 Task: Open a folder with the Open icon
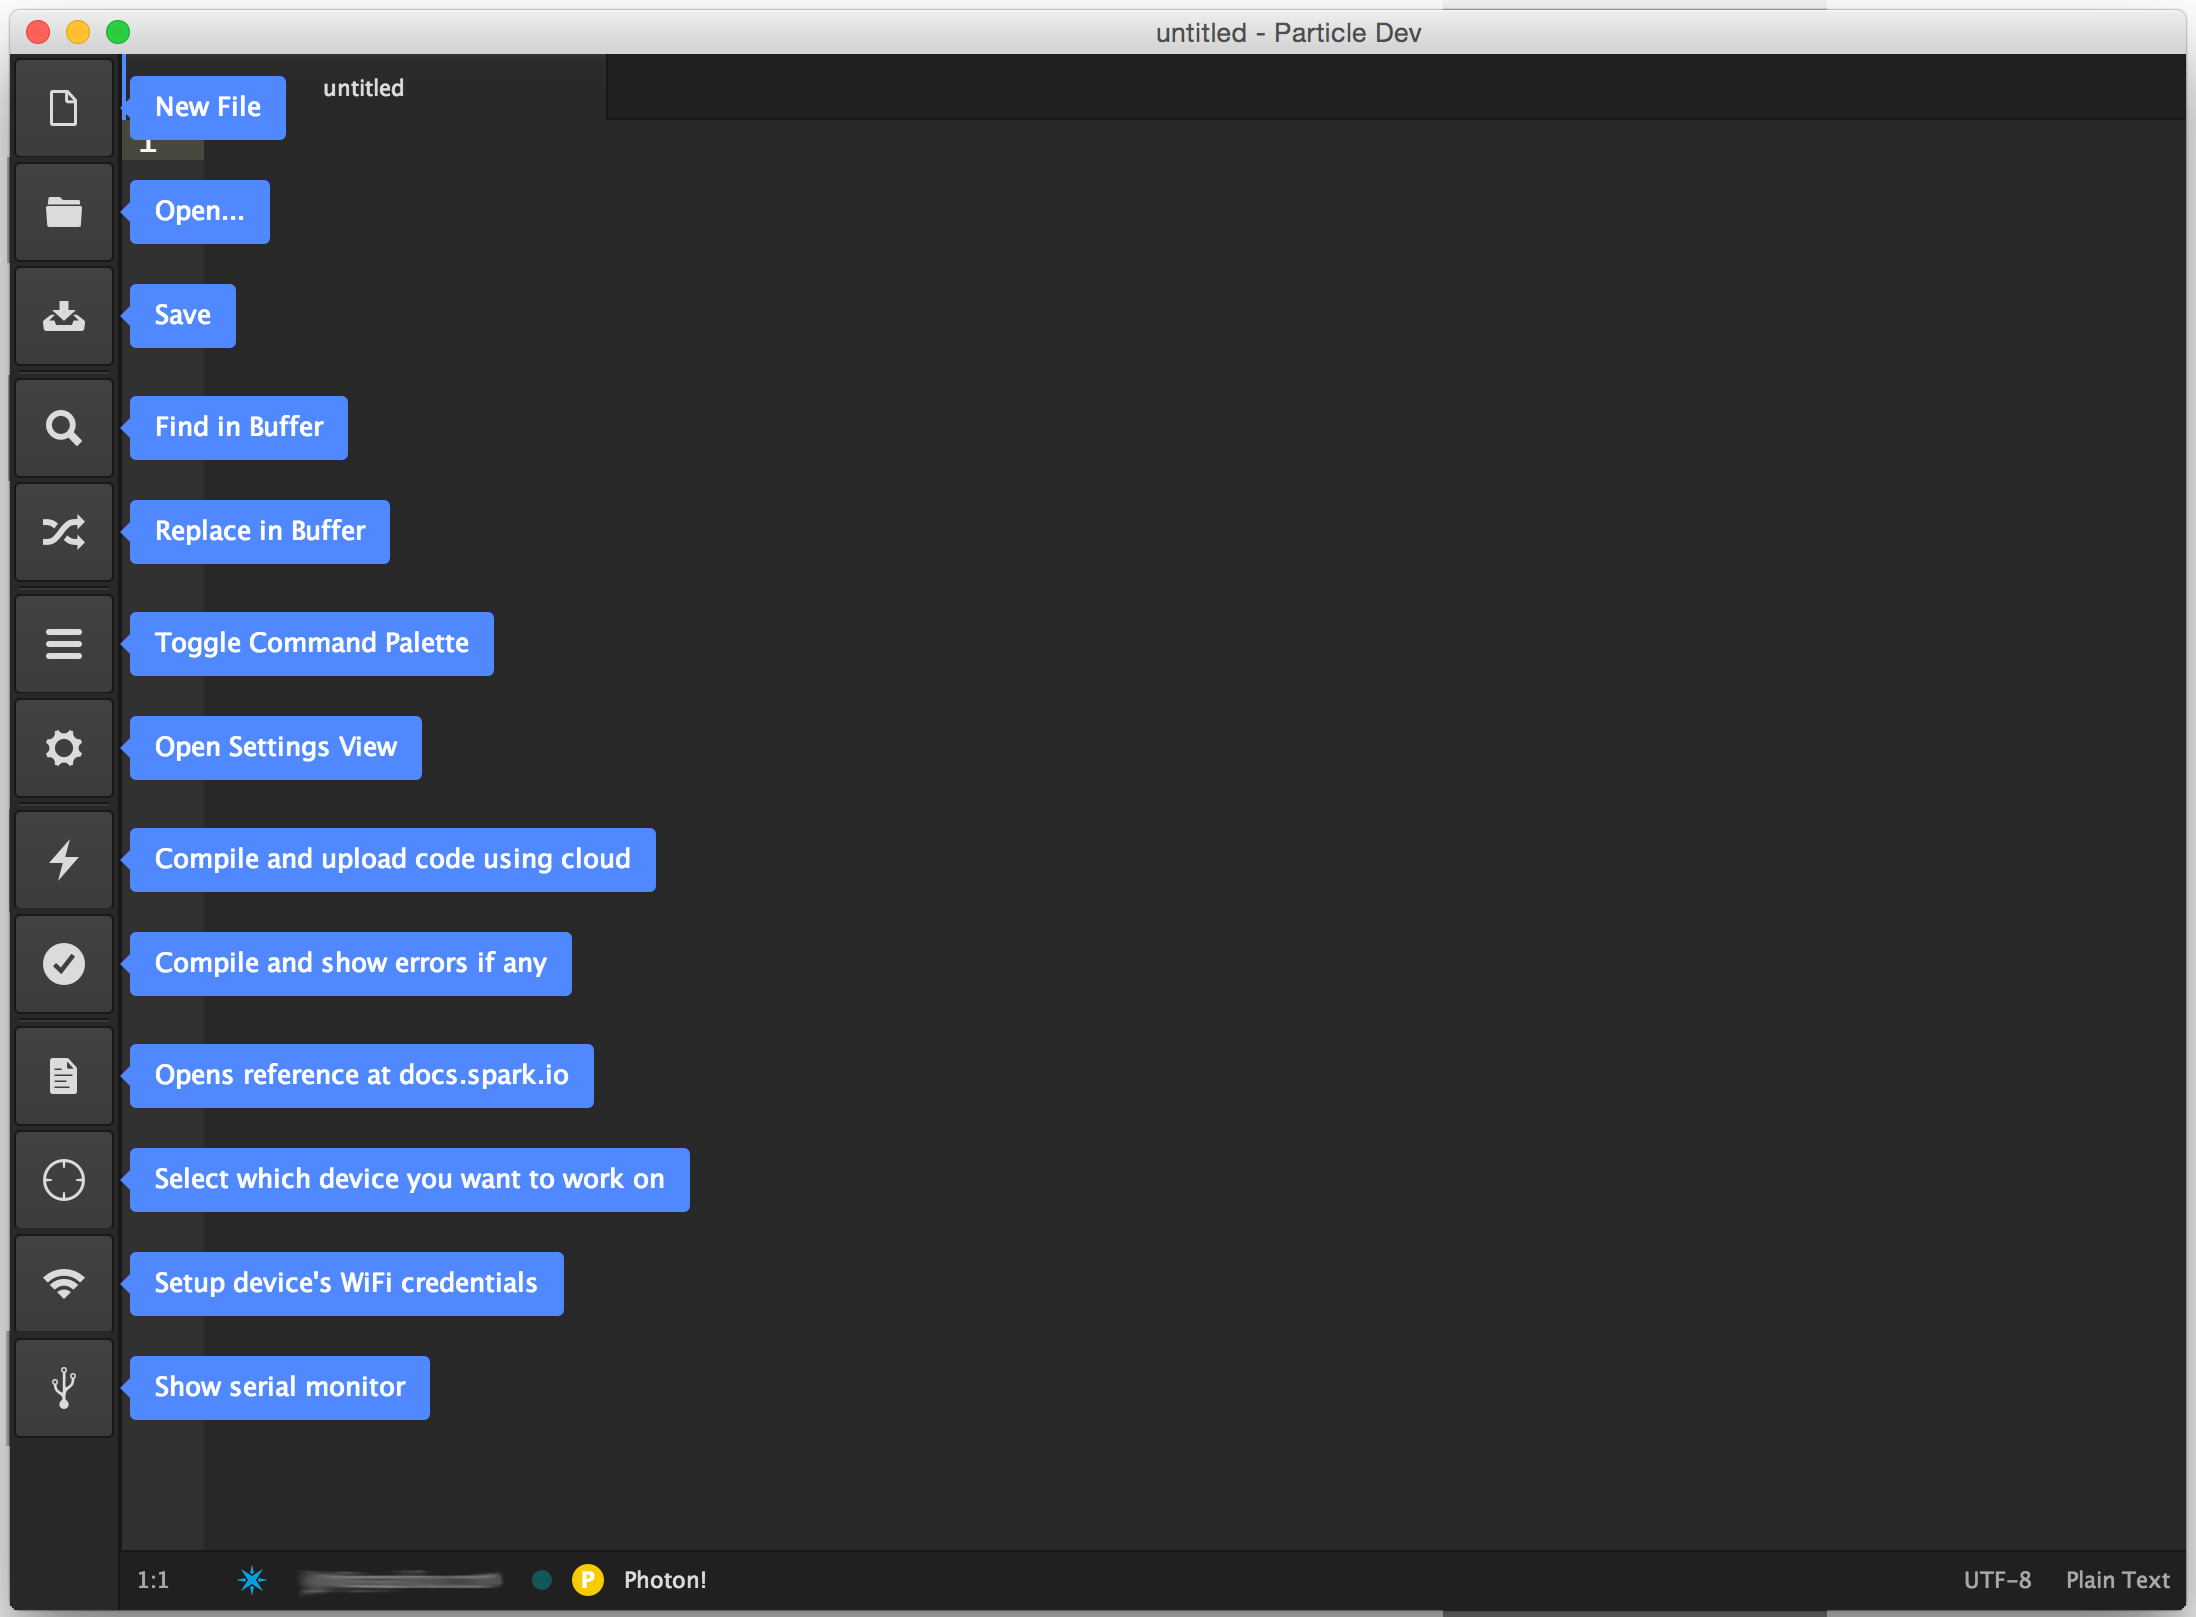64,212
